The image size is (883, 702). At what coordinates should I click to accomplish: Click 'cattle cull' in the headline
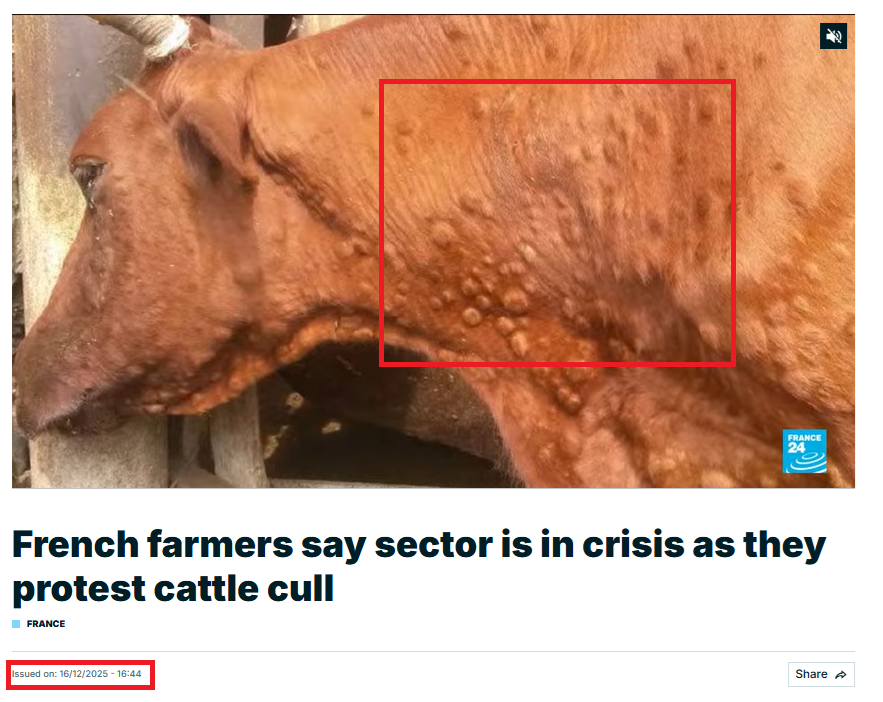click(243, 589)
